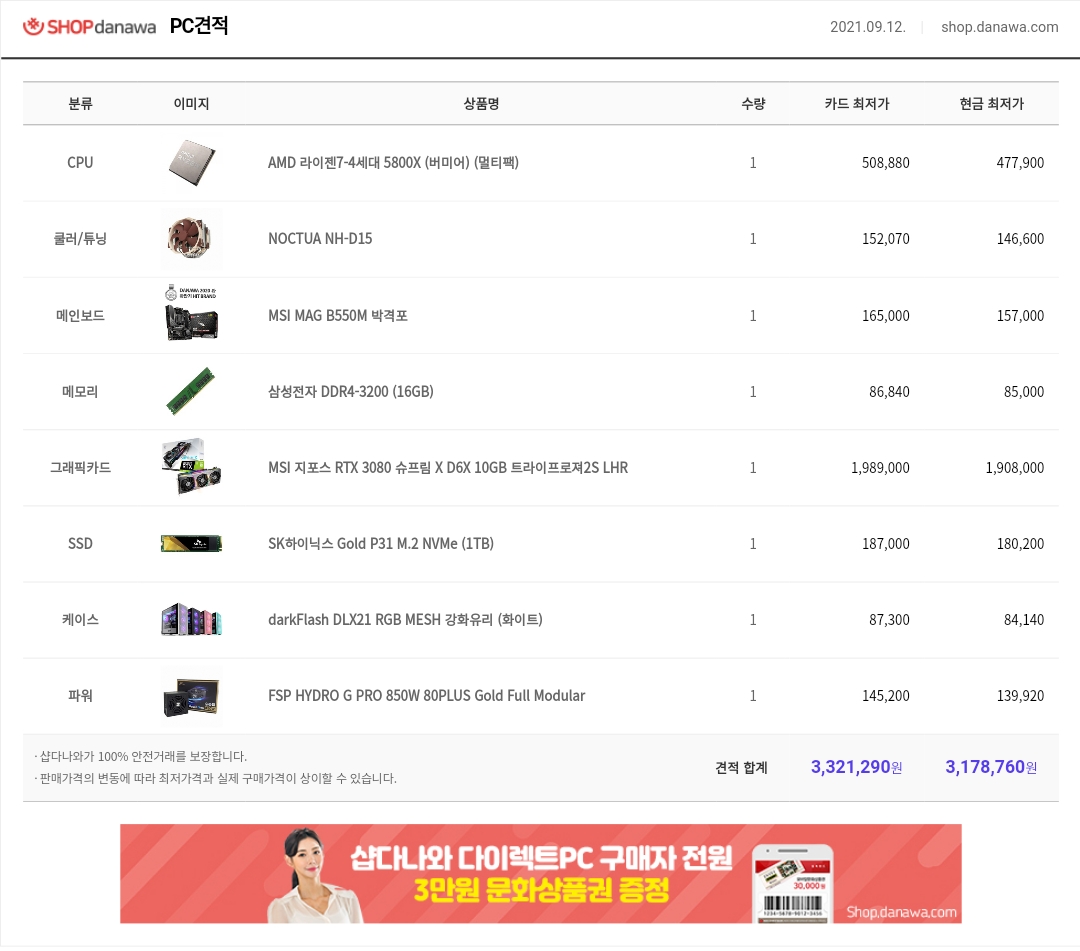Click the SHOPdanawa logo
Image resolution: width=1080 pixels, height=951 pixels.
90,27
